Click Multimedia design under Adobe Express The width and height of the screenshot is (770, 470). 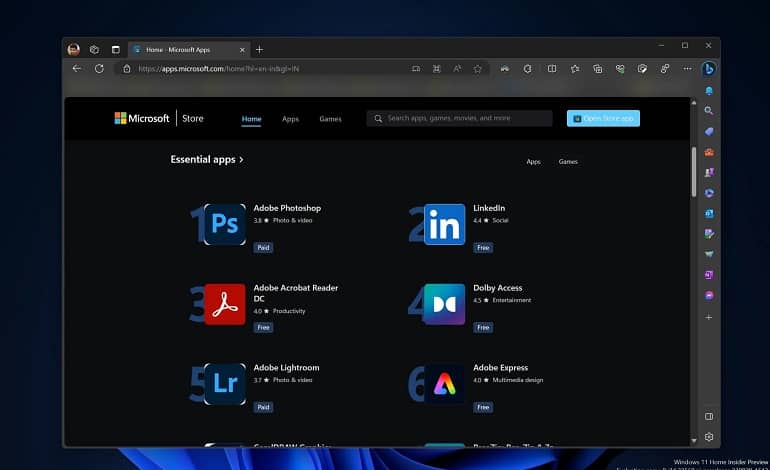pyautogui.click(x=518, y=380)
